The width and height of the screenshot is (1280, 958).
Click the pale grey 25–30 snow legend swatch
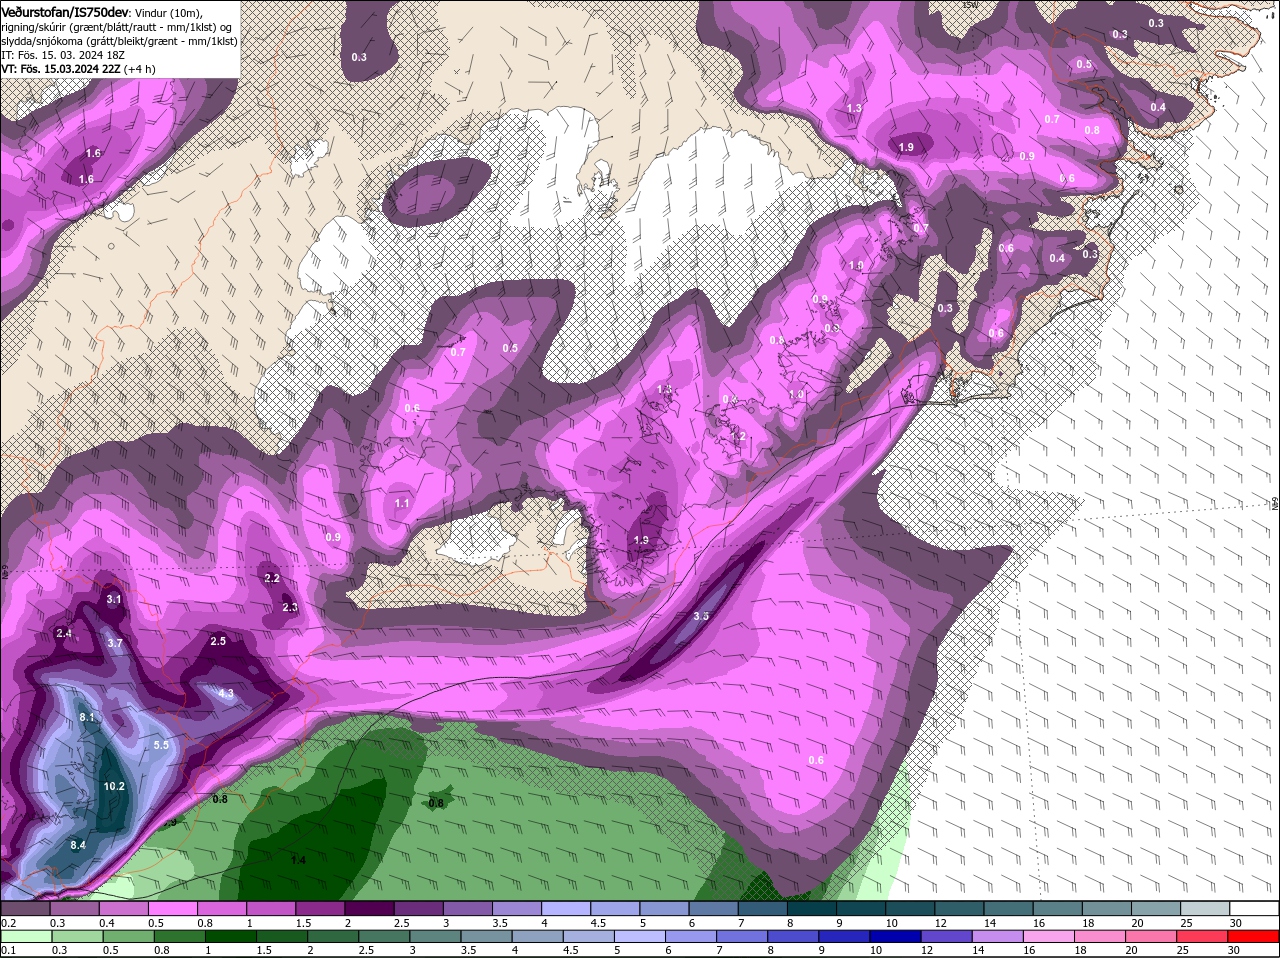click(1204, 908)
